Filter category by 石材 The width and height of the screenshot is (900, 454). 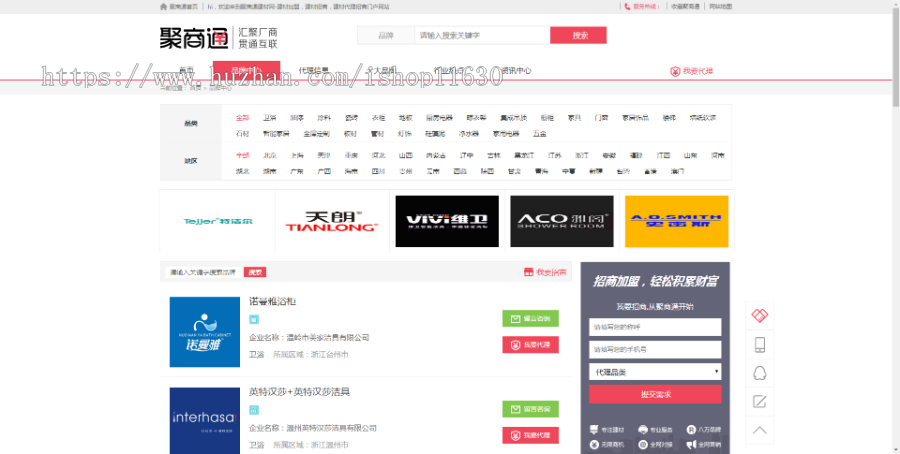click(x=242, y=134)
